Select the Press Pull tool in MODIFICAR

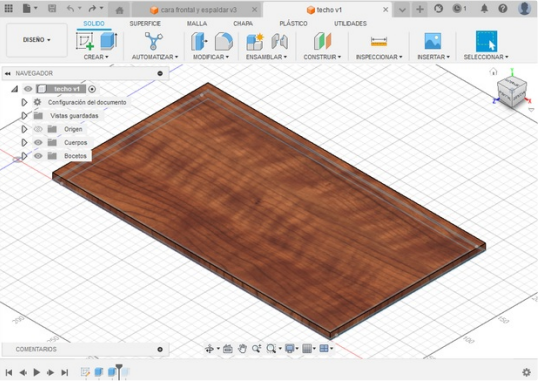tap(199, 41)
